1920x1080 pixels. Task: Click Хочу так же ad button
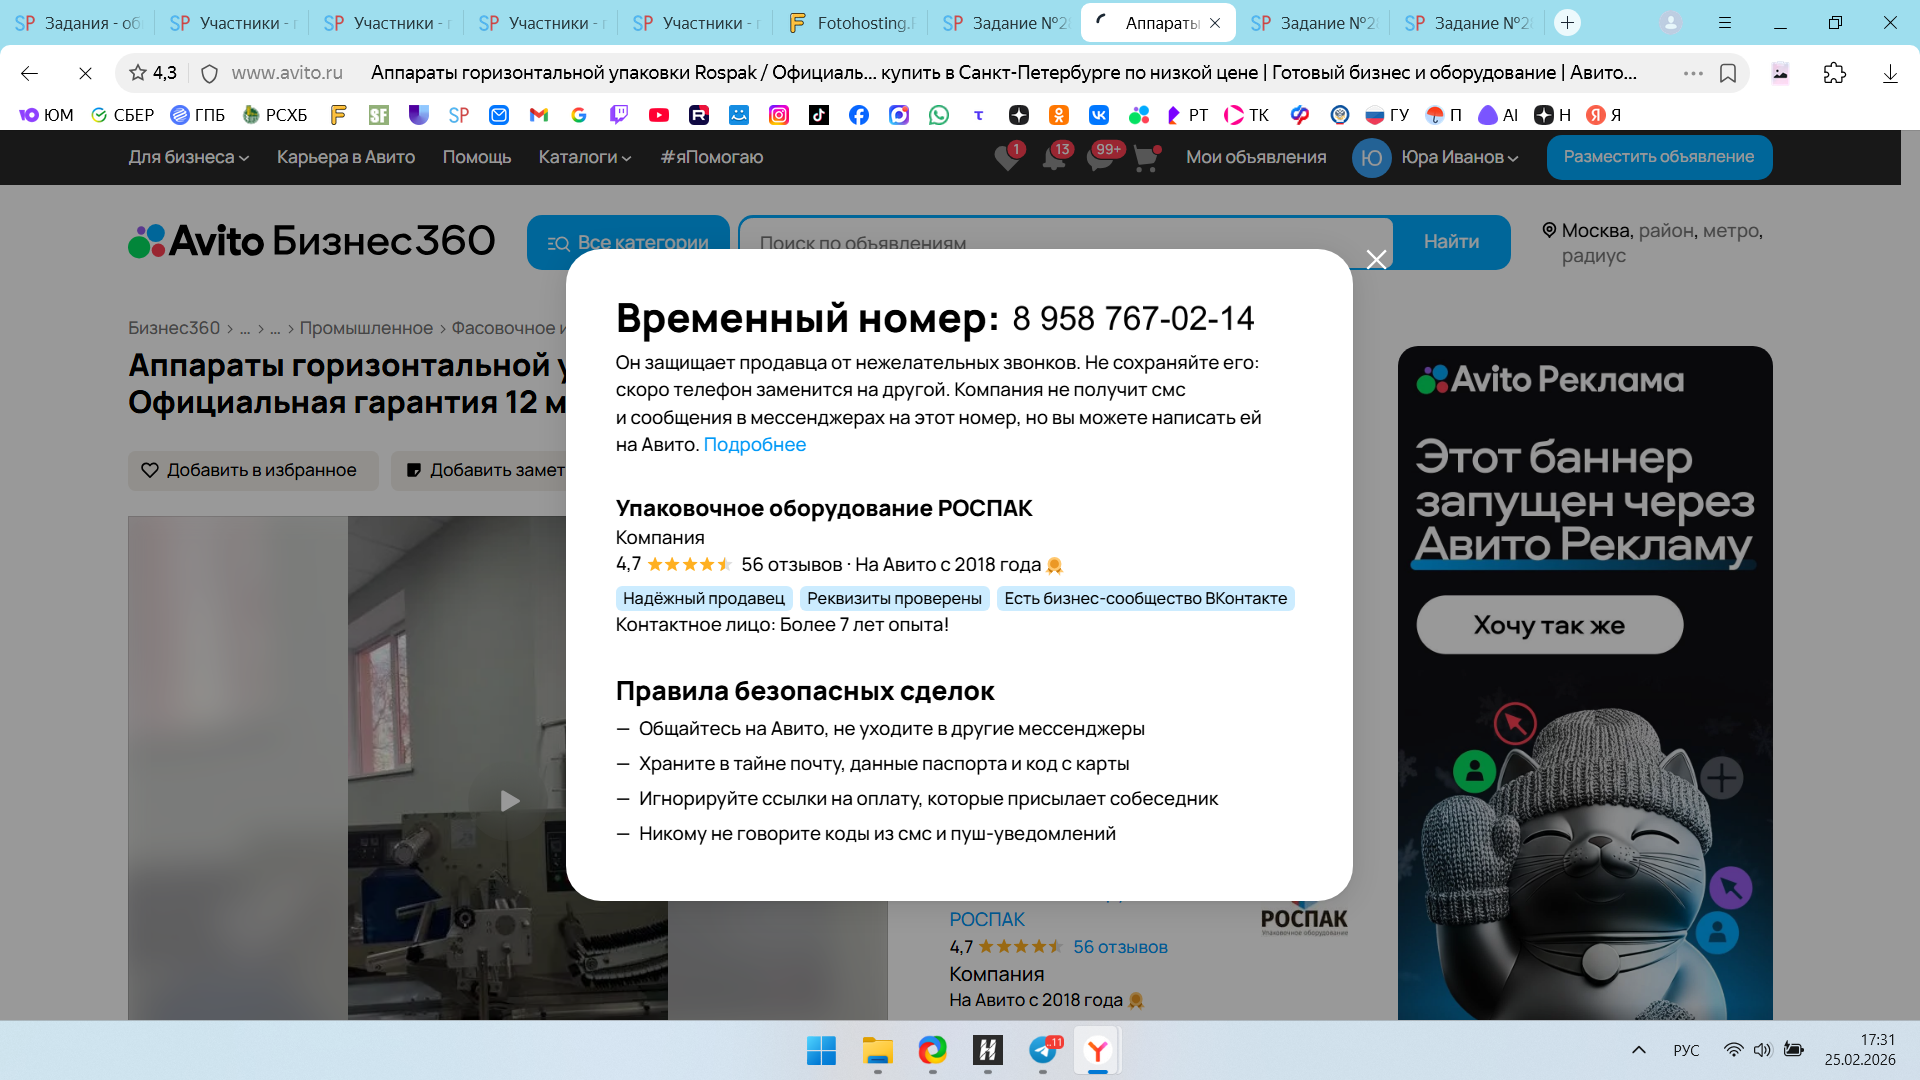click(1549, 625)
